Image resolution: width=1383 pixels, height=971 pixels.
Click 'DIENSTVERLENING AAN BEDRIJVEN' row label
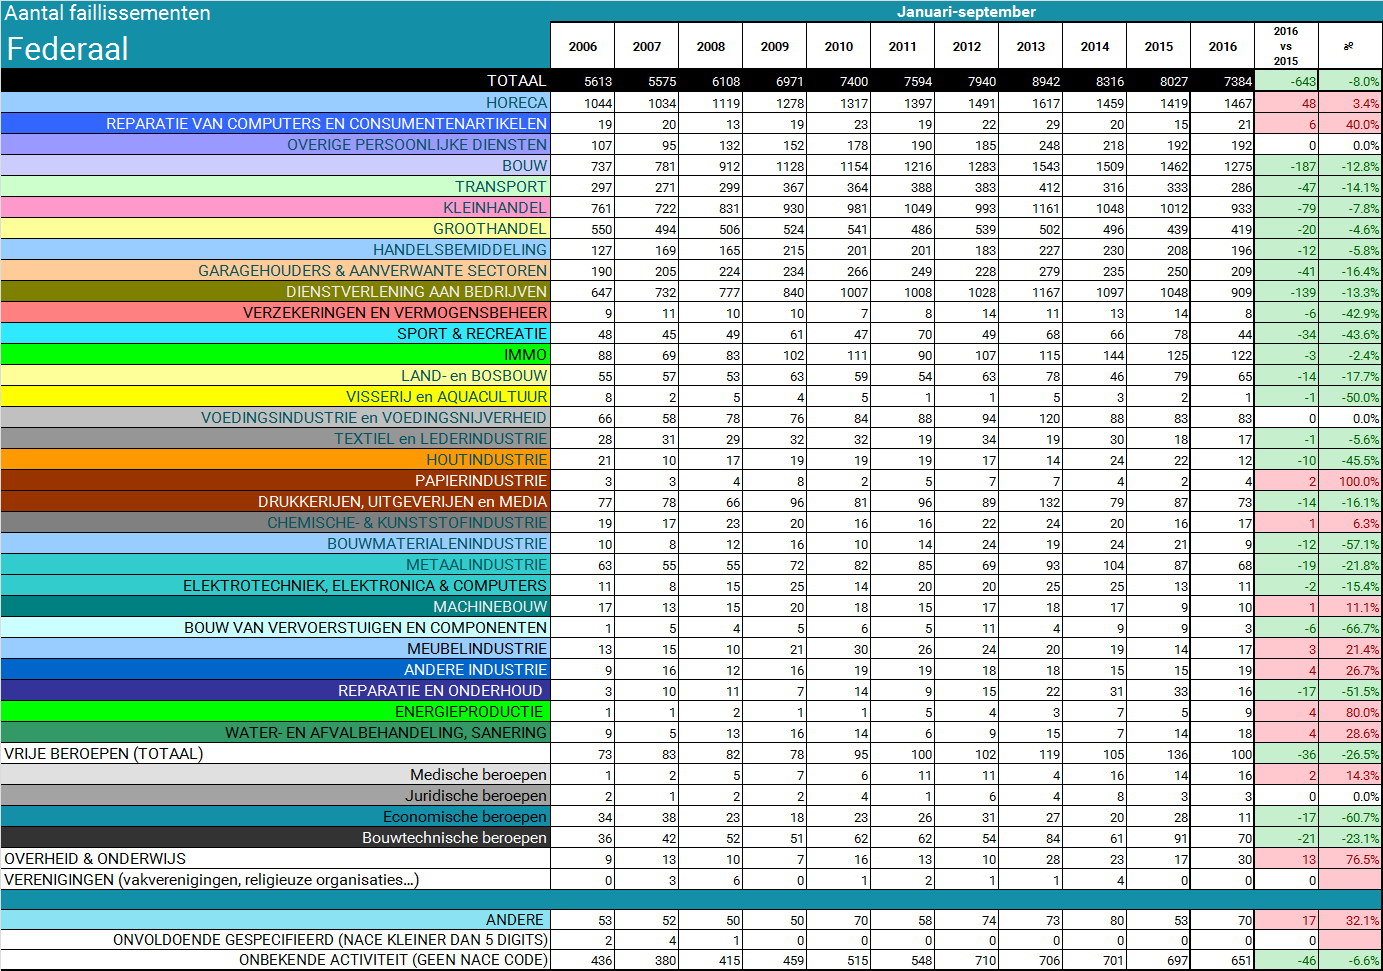point(416,291)
